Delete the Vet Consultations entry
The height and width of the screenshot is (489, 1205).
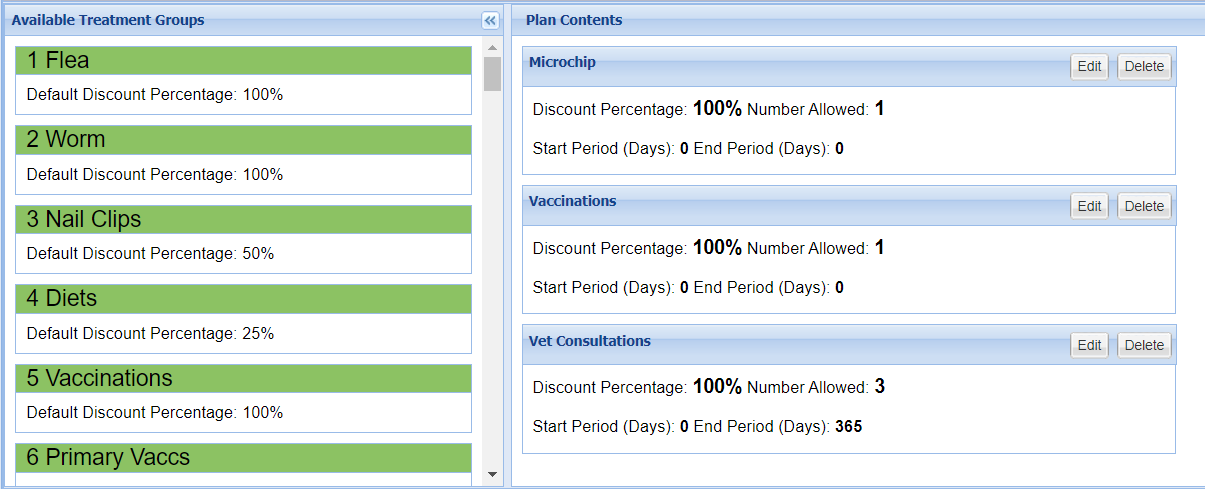click(1144, 345)
